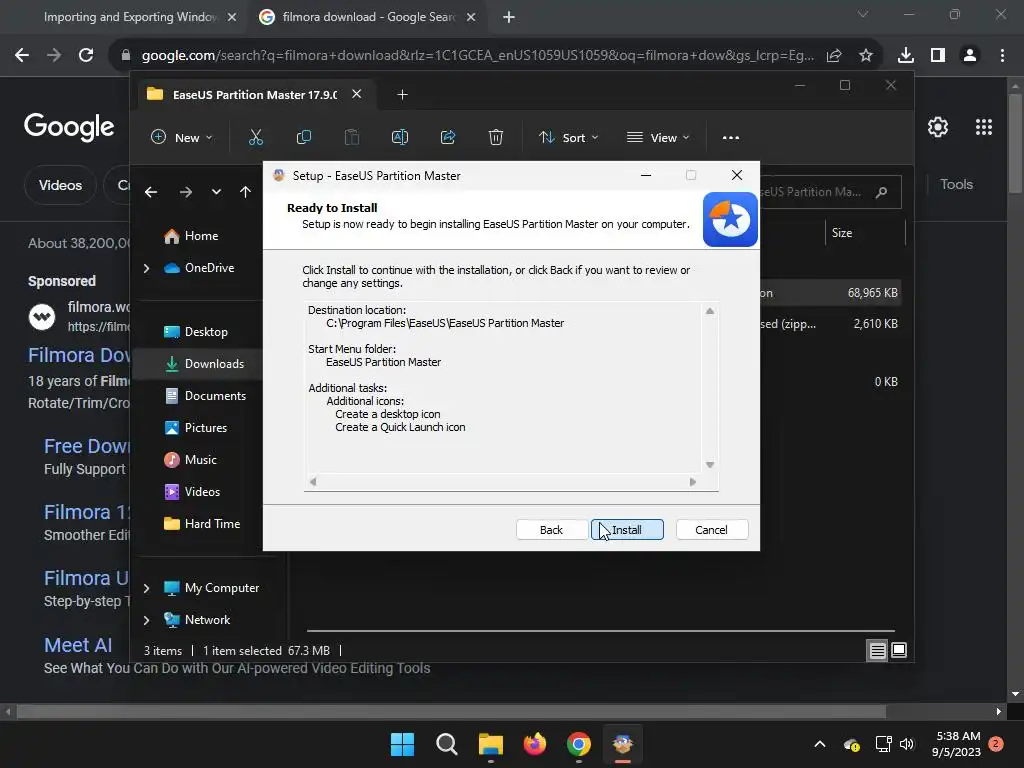Expand the Network node
This screenshot has width=1024, height=768.
point(146,620)
